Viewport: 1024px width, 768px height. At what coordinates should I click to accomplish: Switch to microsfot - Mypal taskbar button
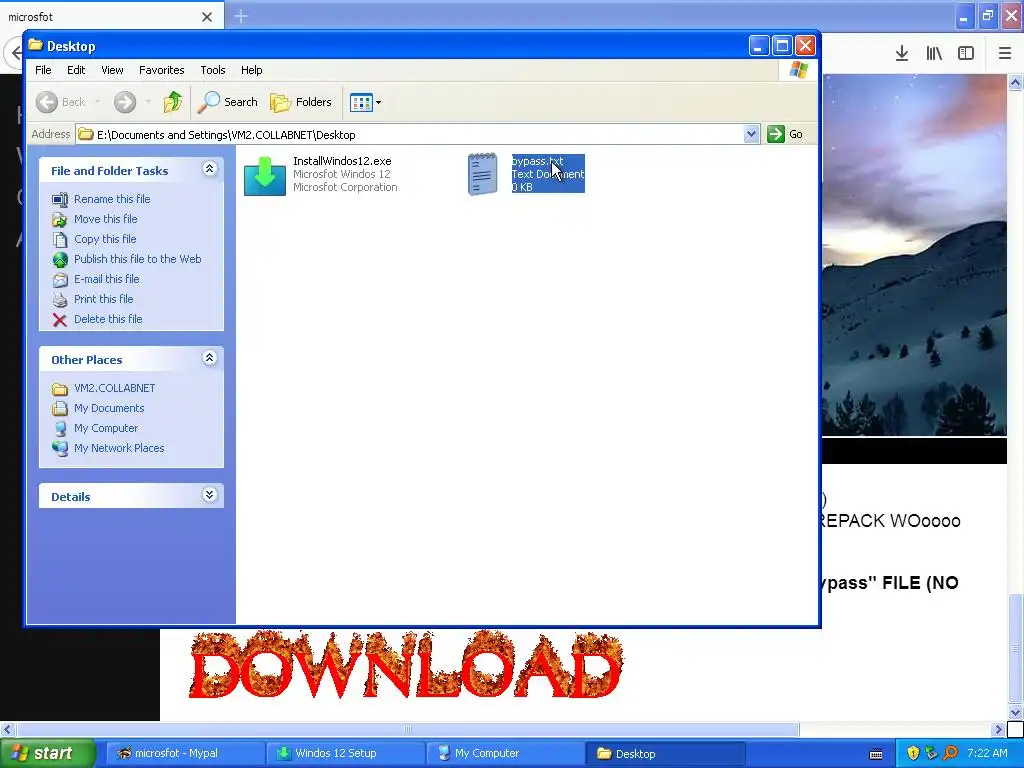(x=185, y=753)
